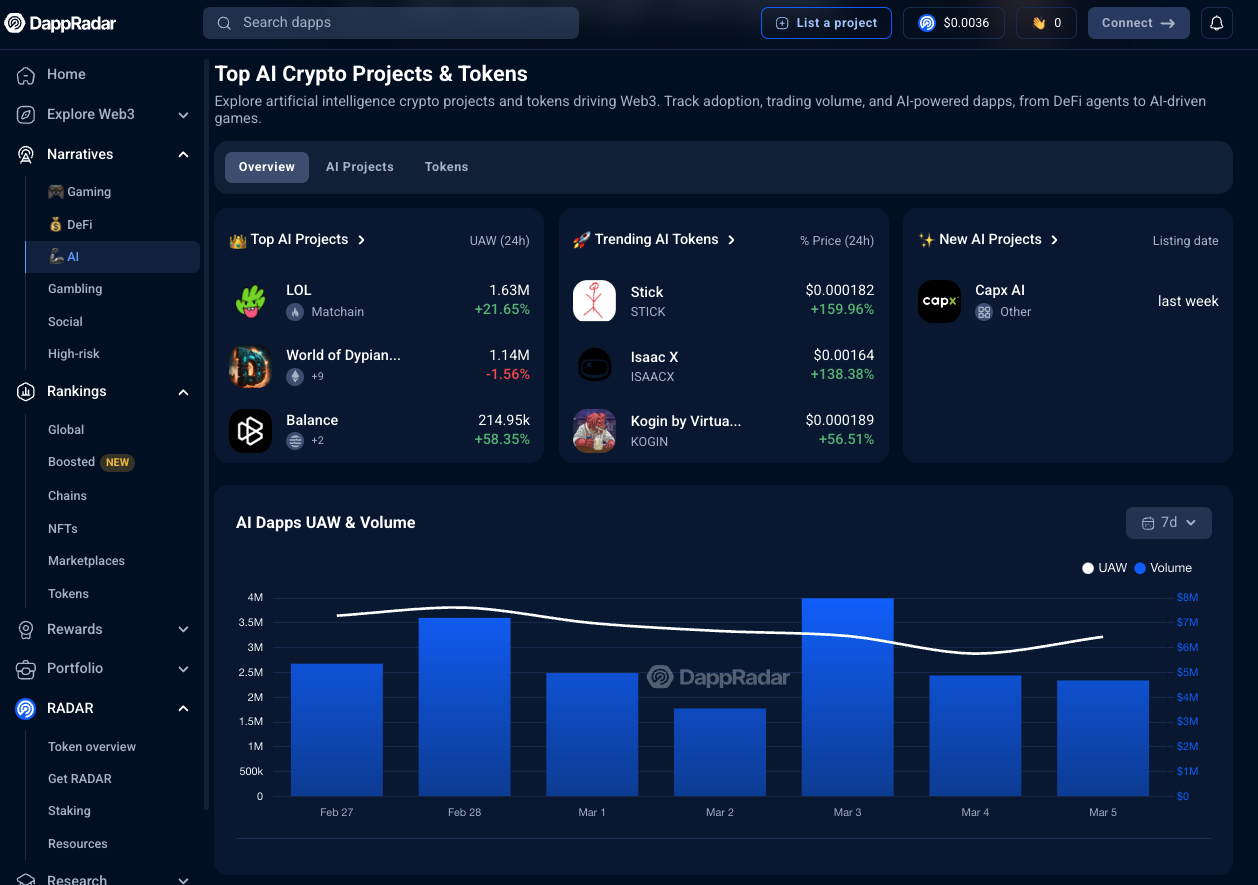Click the Narratives sidebar icon
This screenshot has height=885, width=1258.
[x=26, y=155]
